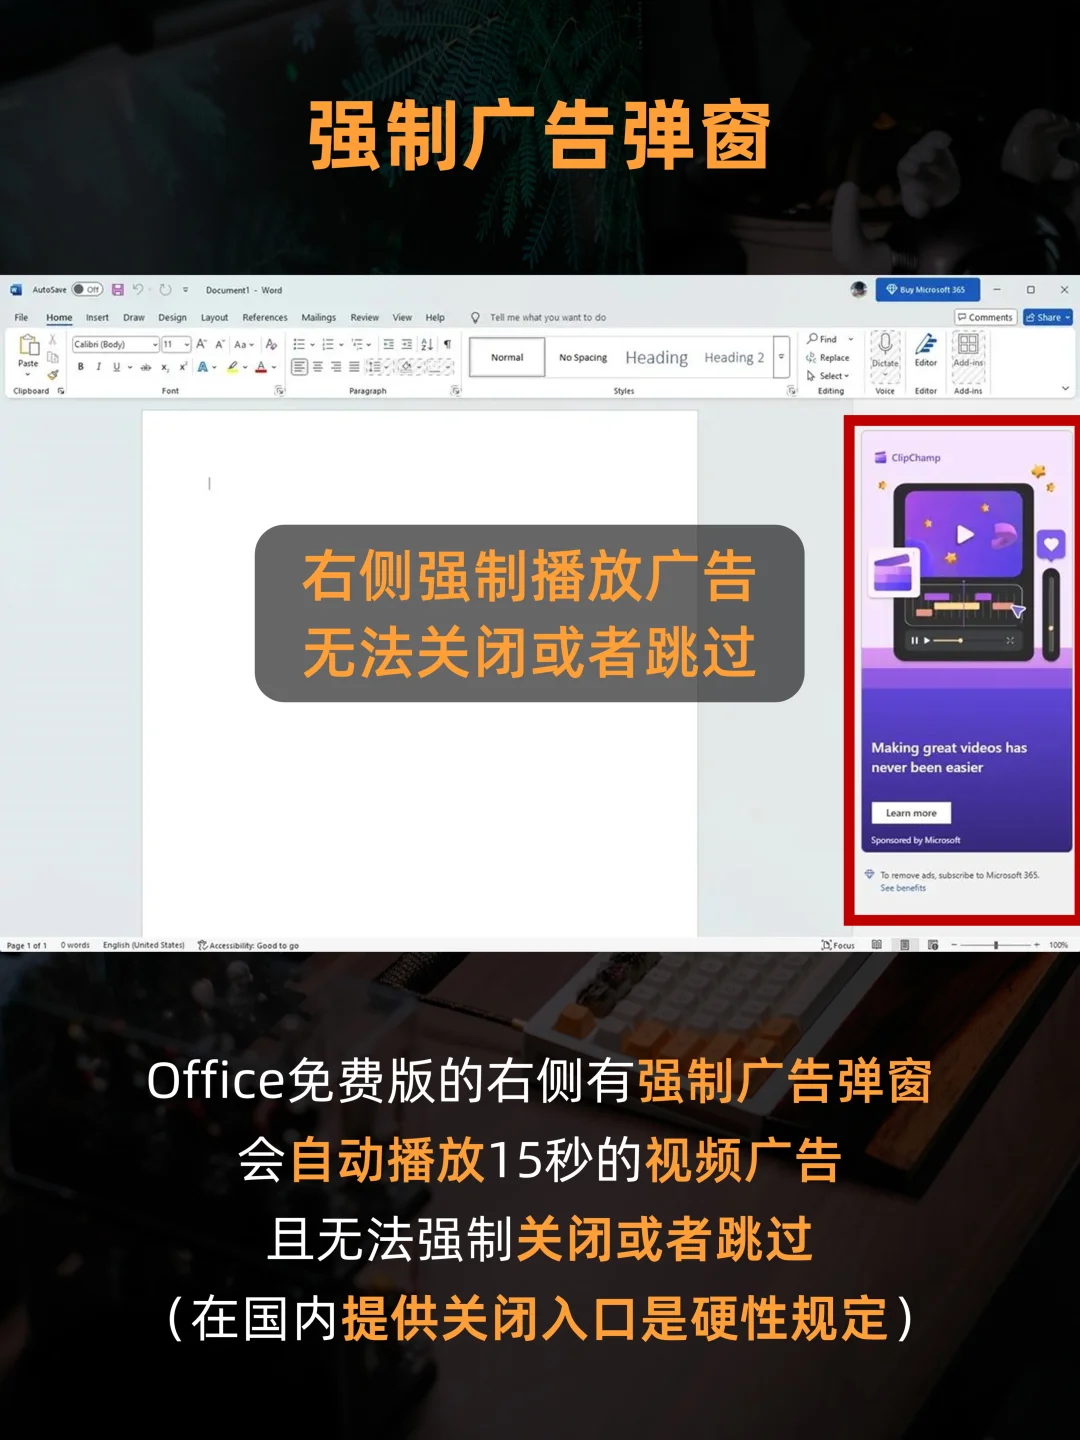Viewport: 1080px width, 1440px height.
Task: Open the Editor tool
Action: pos(926,350)
